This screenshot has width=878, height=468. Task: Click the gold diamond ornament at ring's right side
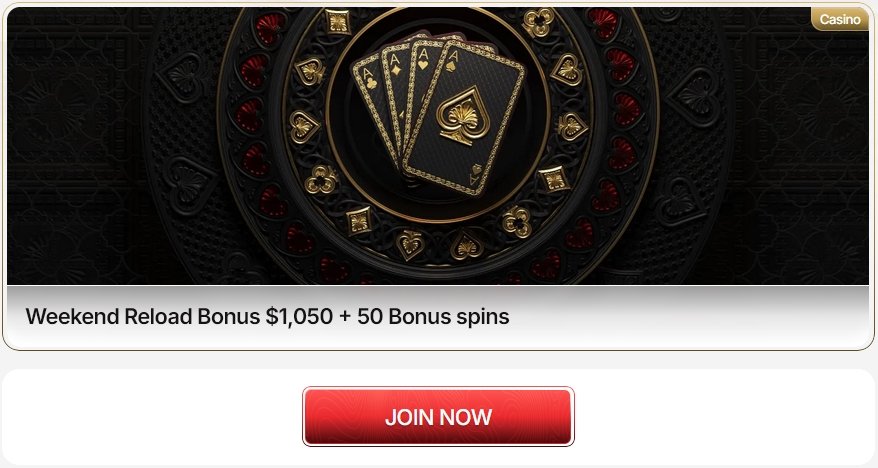[554, 179]
